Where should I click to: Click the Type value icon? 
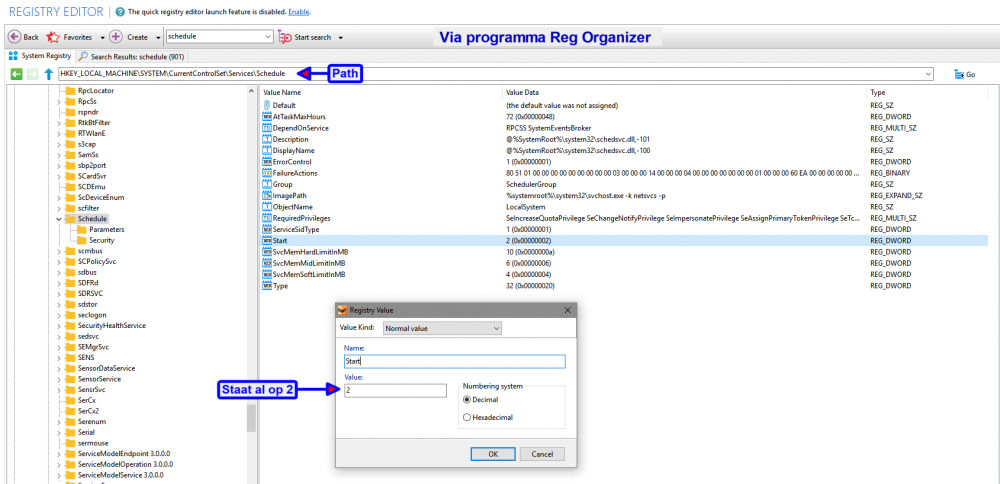tap(267, 286)
